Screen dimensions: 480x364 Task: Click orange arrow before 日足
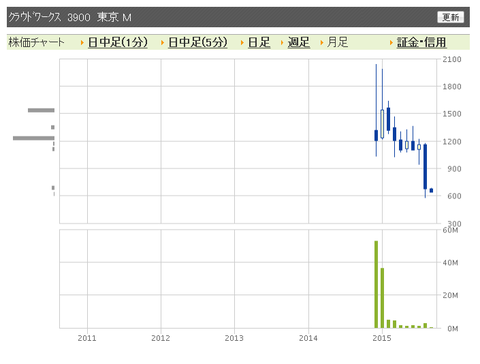pyautogui.click(x=242, y=43)
